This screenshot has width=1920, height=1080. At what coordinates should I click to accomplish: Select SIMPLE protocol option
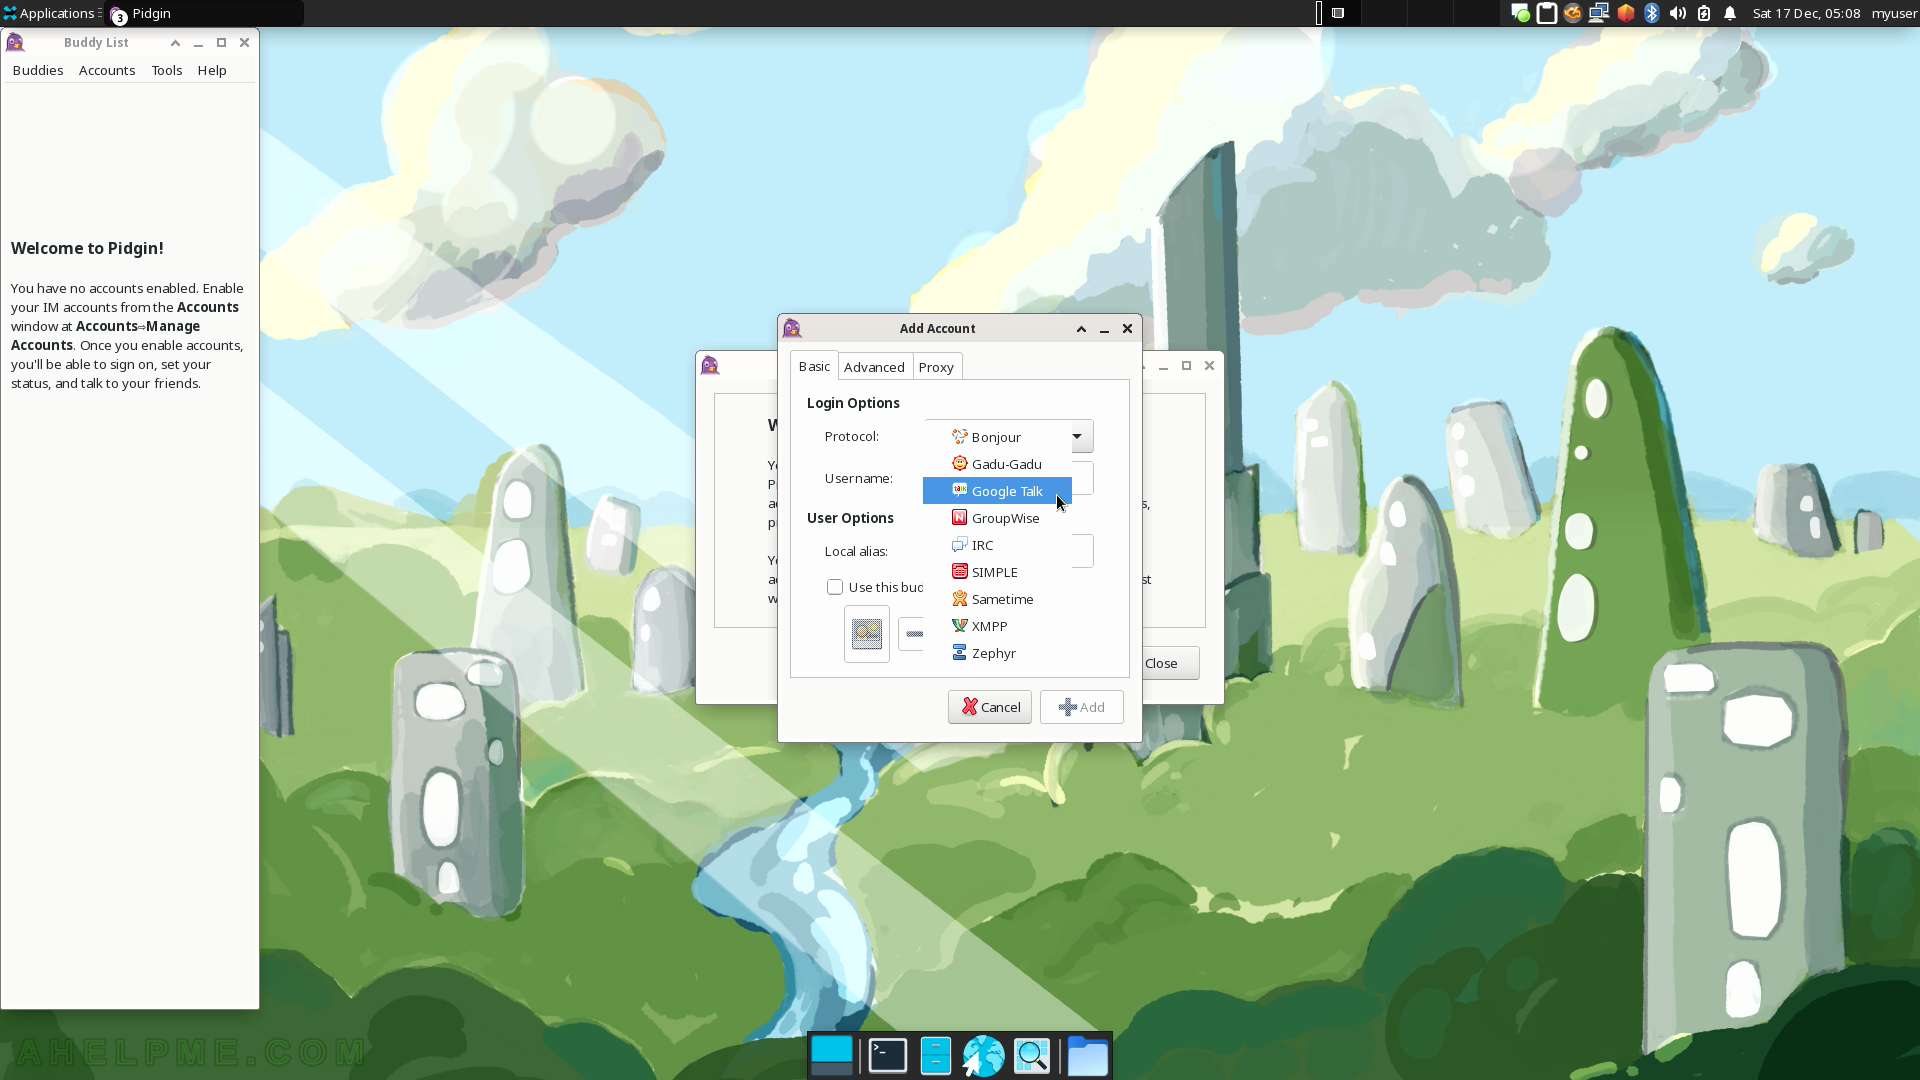(997, 572)
